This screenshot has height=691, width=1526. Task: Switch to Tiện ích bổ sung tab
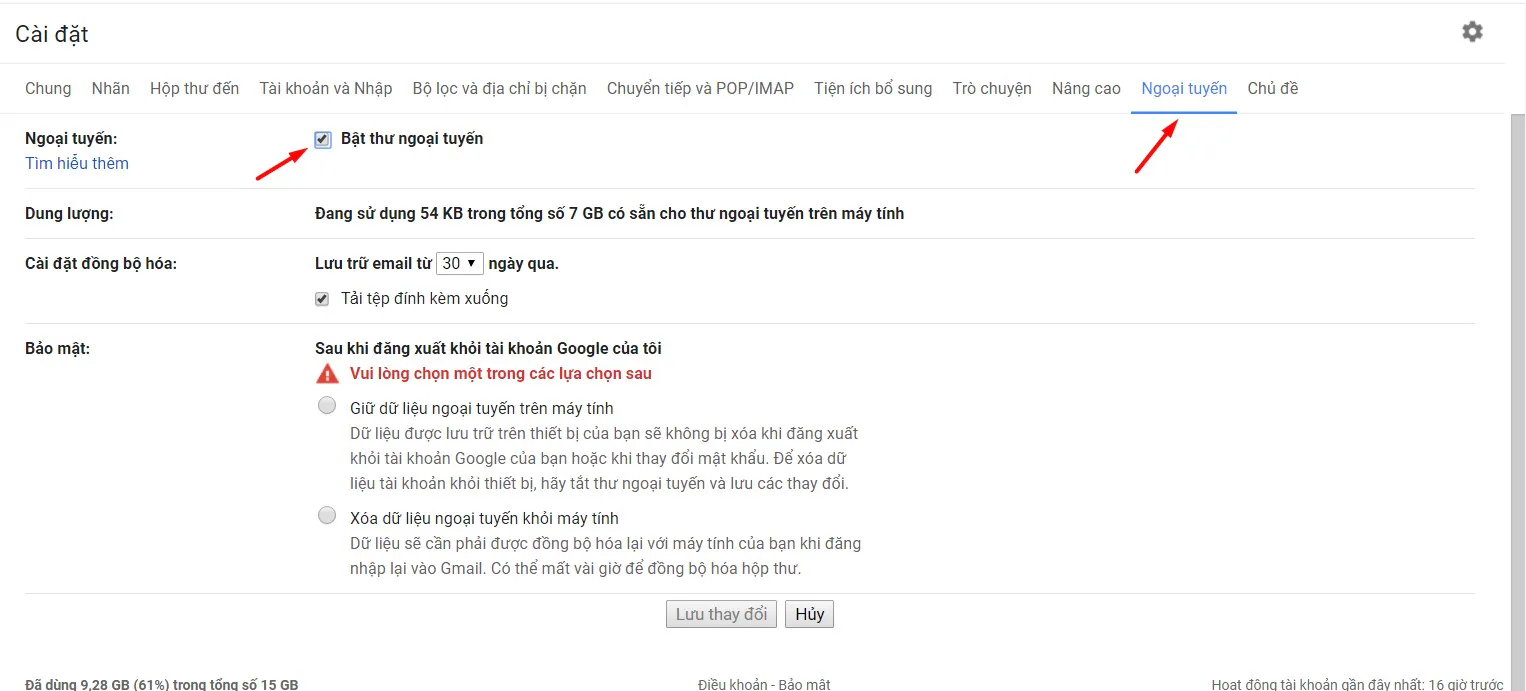pyautogui.click(x=873, y=89)
